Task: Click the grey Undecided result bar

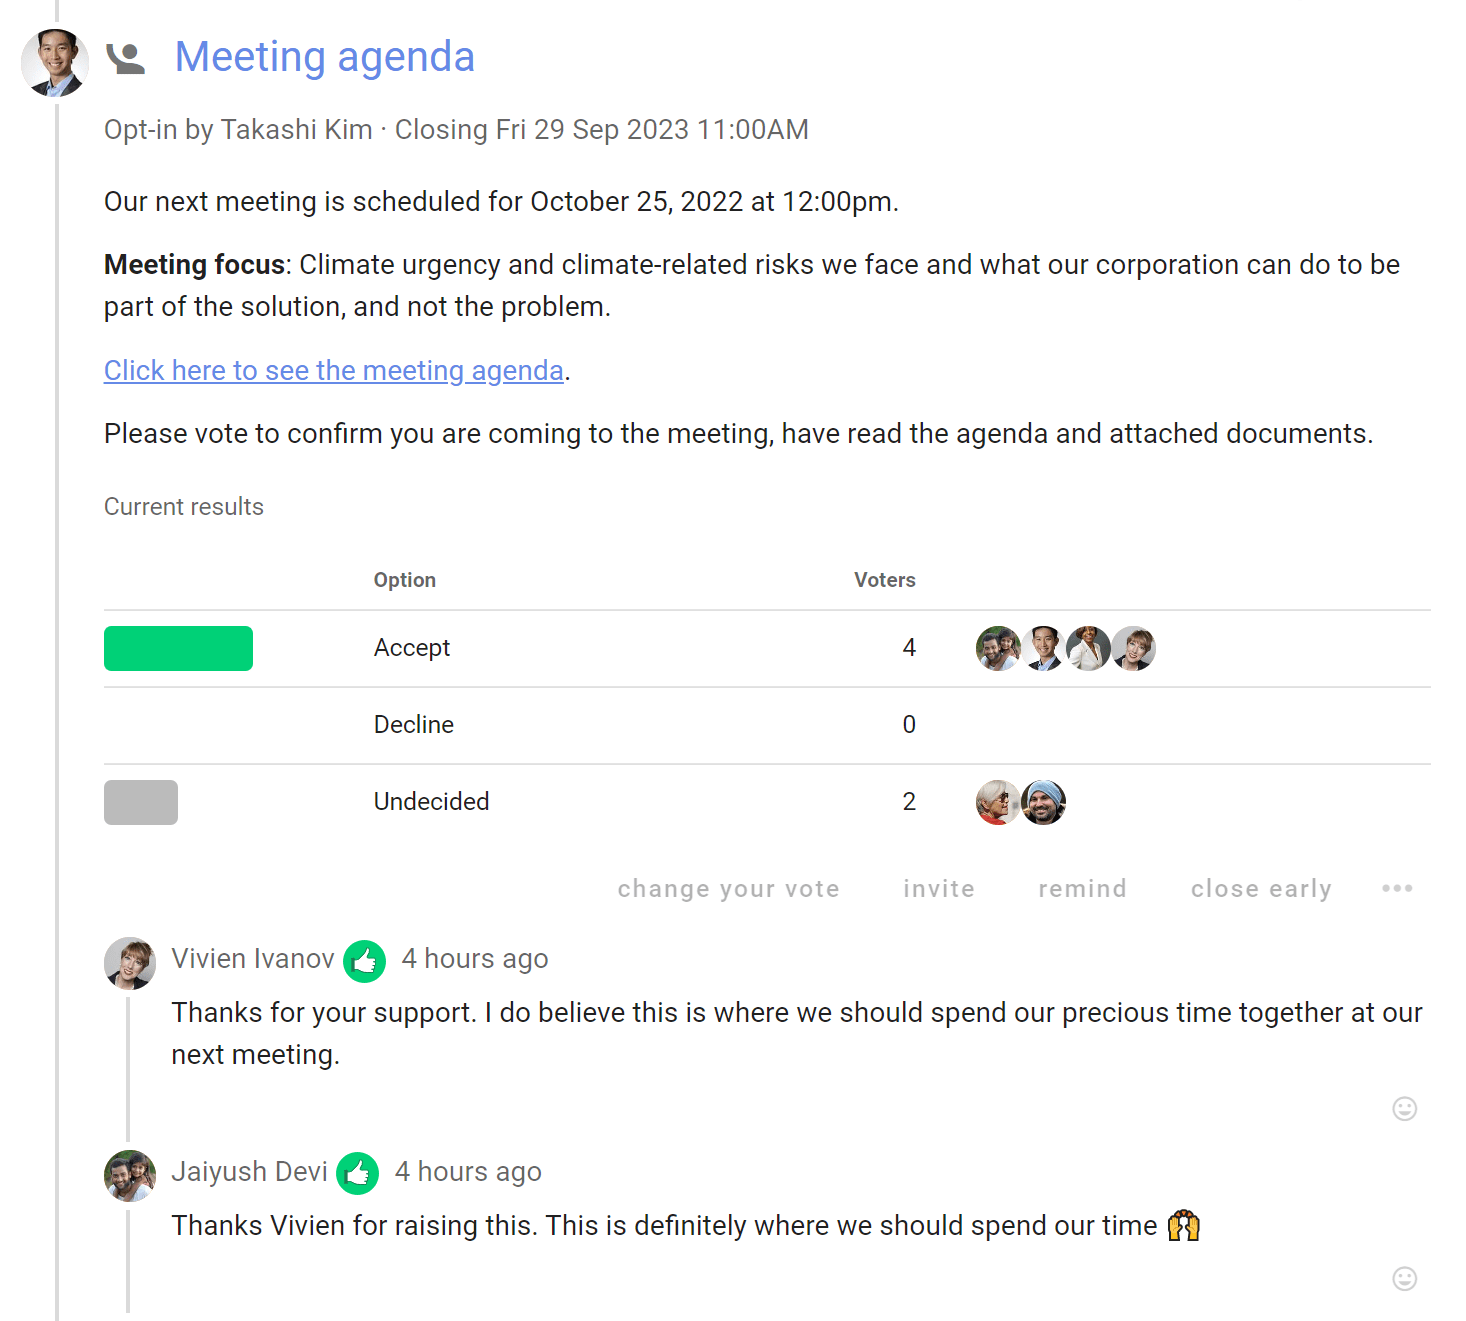Action: (141, 802)
